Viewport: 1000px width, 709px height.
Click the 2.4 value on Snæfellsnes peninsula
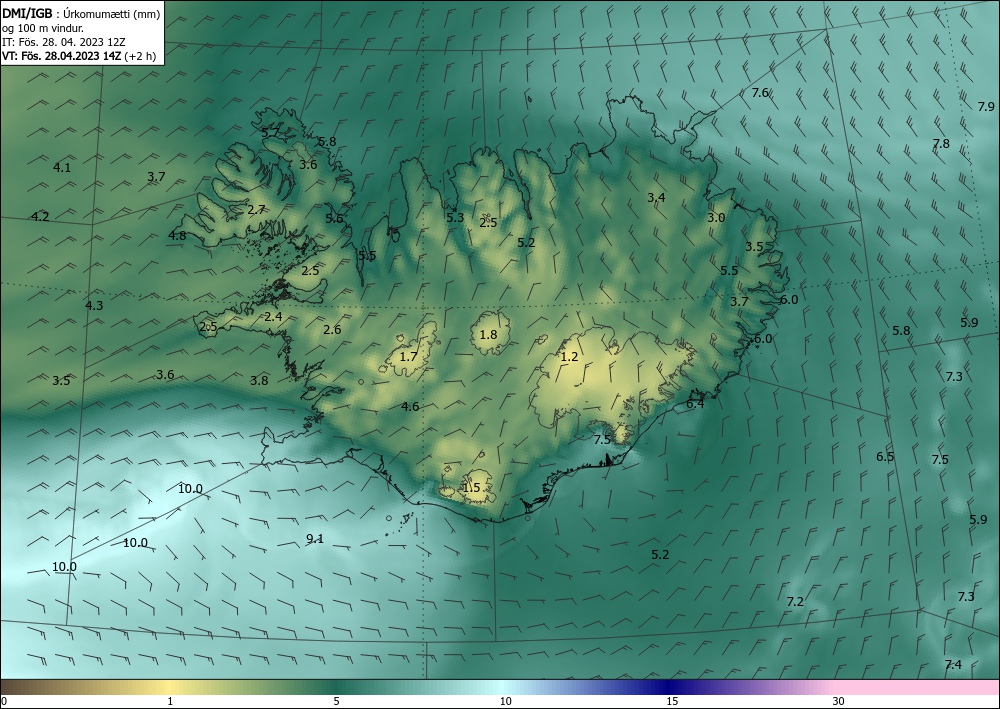click(274, 316)
